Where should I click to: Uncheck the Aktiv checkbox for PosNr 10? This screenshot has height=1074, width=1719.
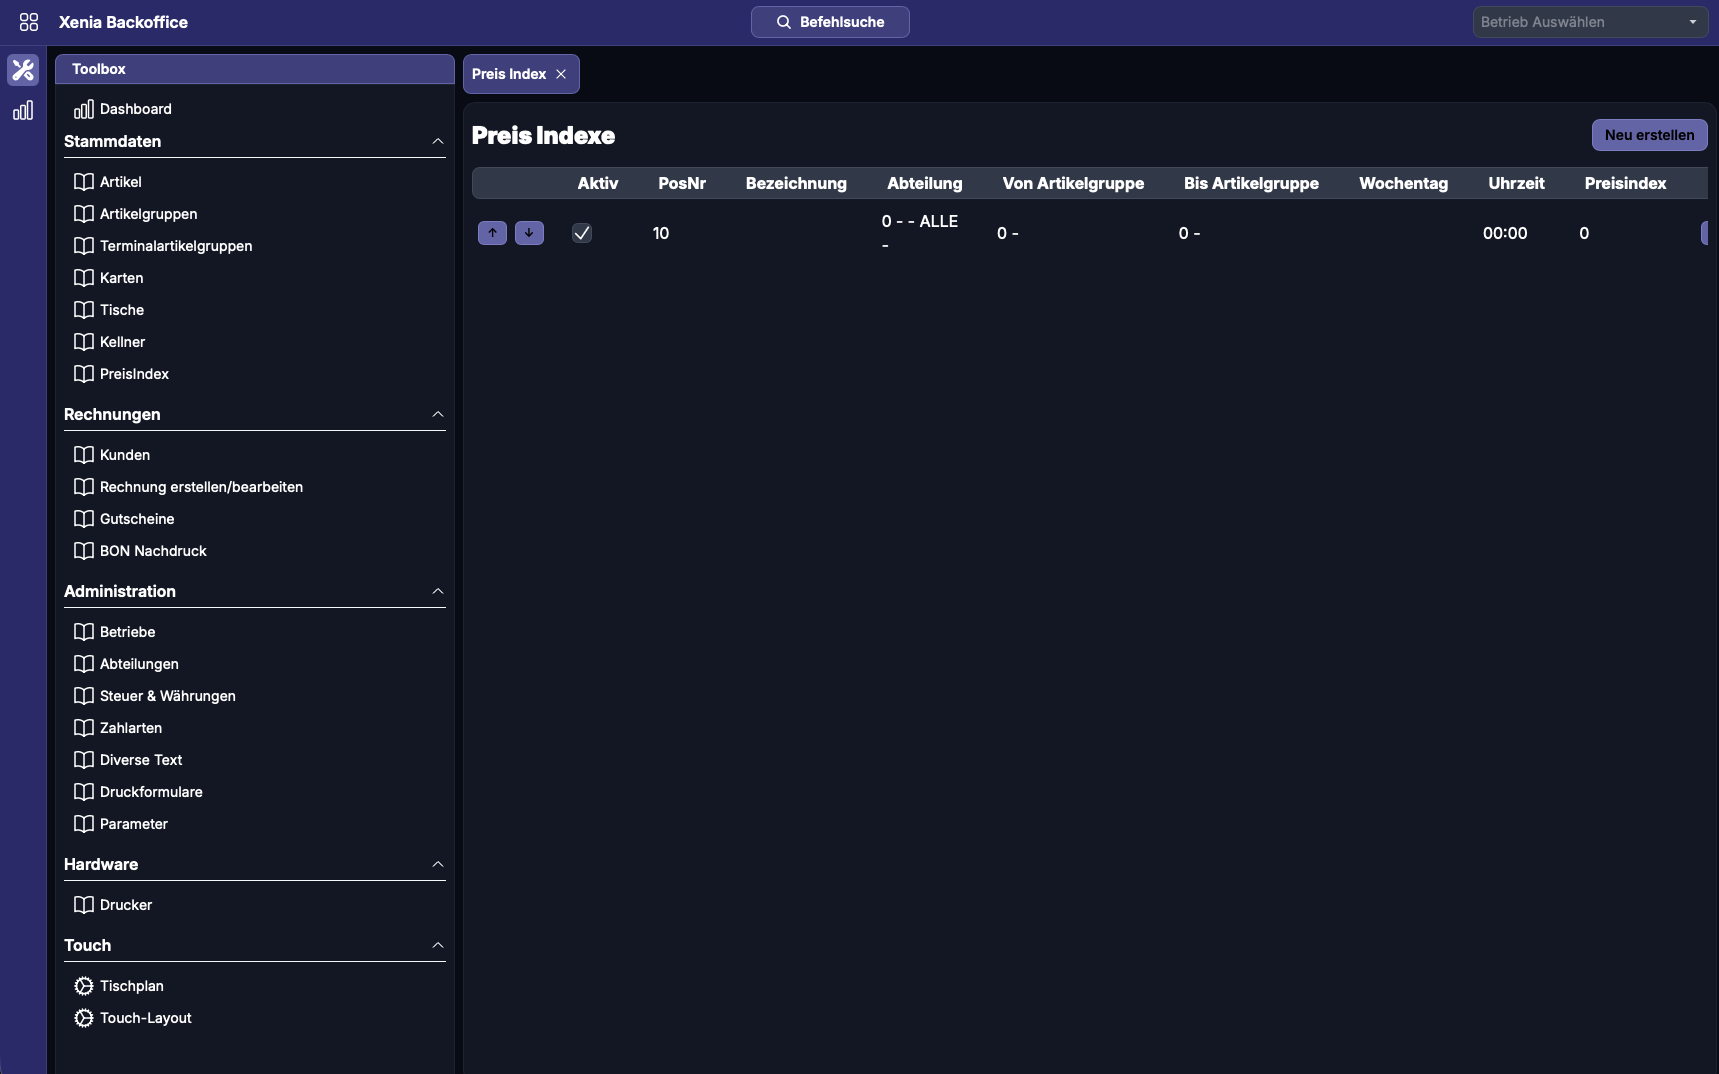582,233
